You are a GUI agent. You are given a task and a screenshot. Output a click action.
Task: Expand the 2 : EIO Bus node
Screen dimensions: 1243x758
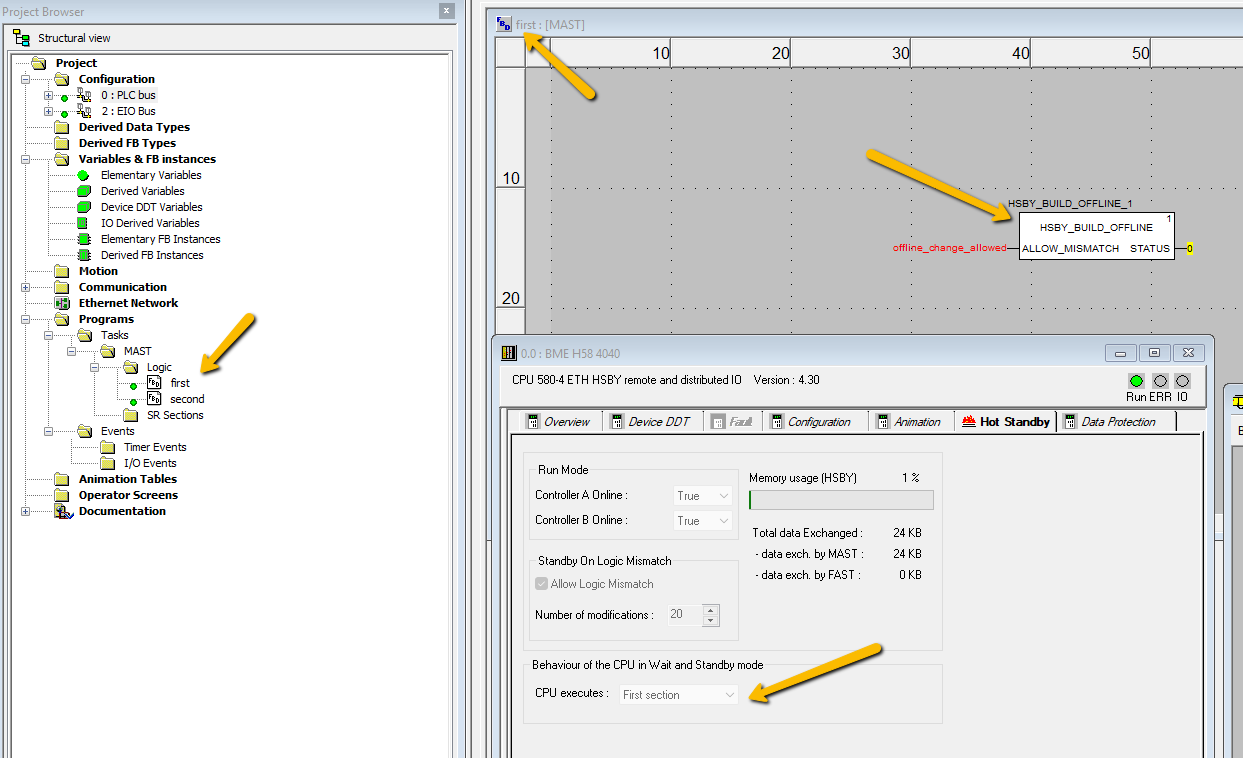tap(48, 111)
